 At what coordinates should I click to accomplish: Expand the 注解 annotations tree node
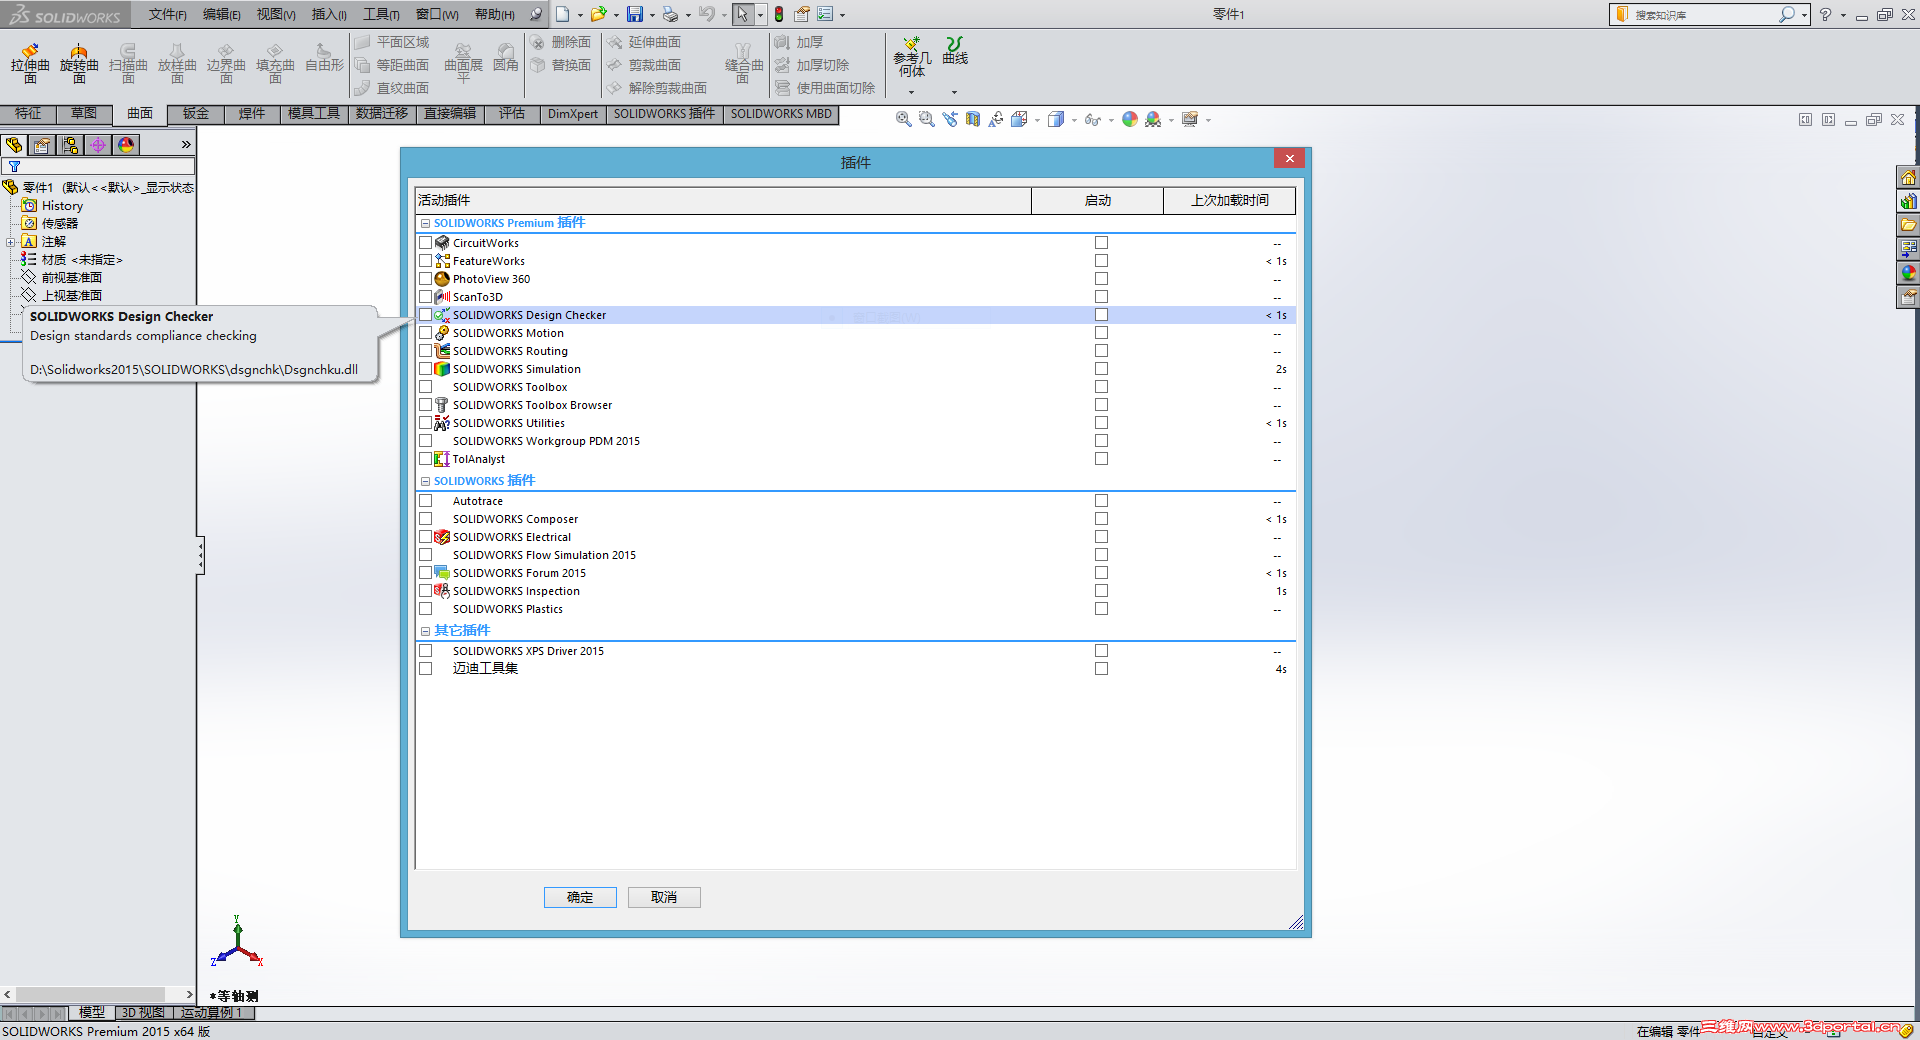coord(10,242)
